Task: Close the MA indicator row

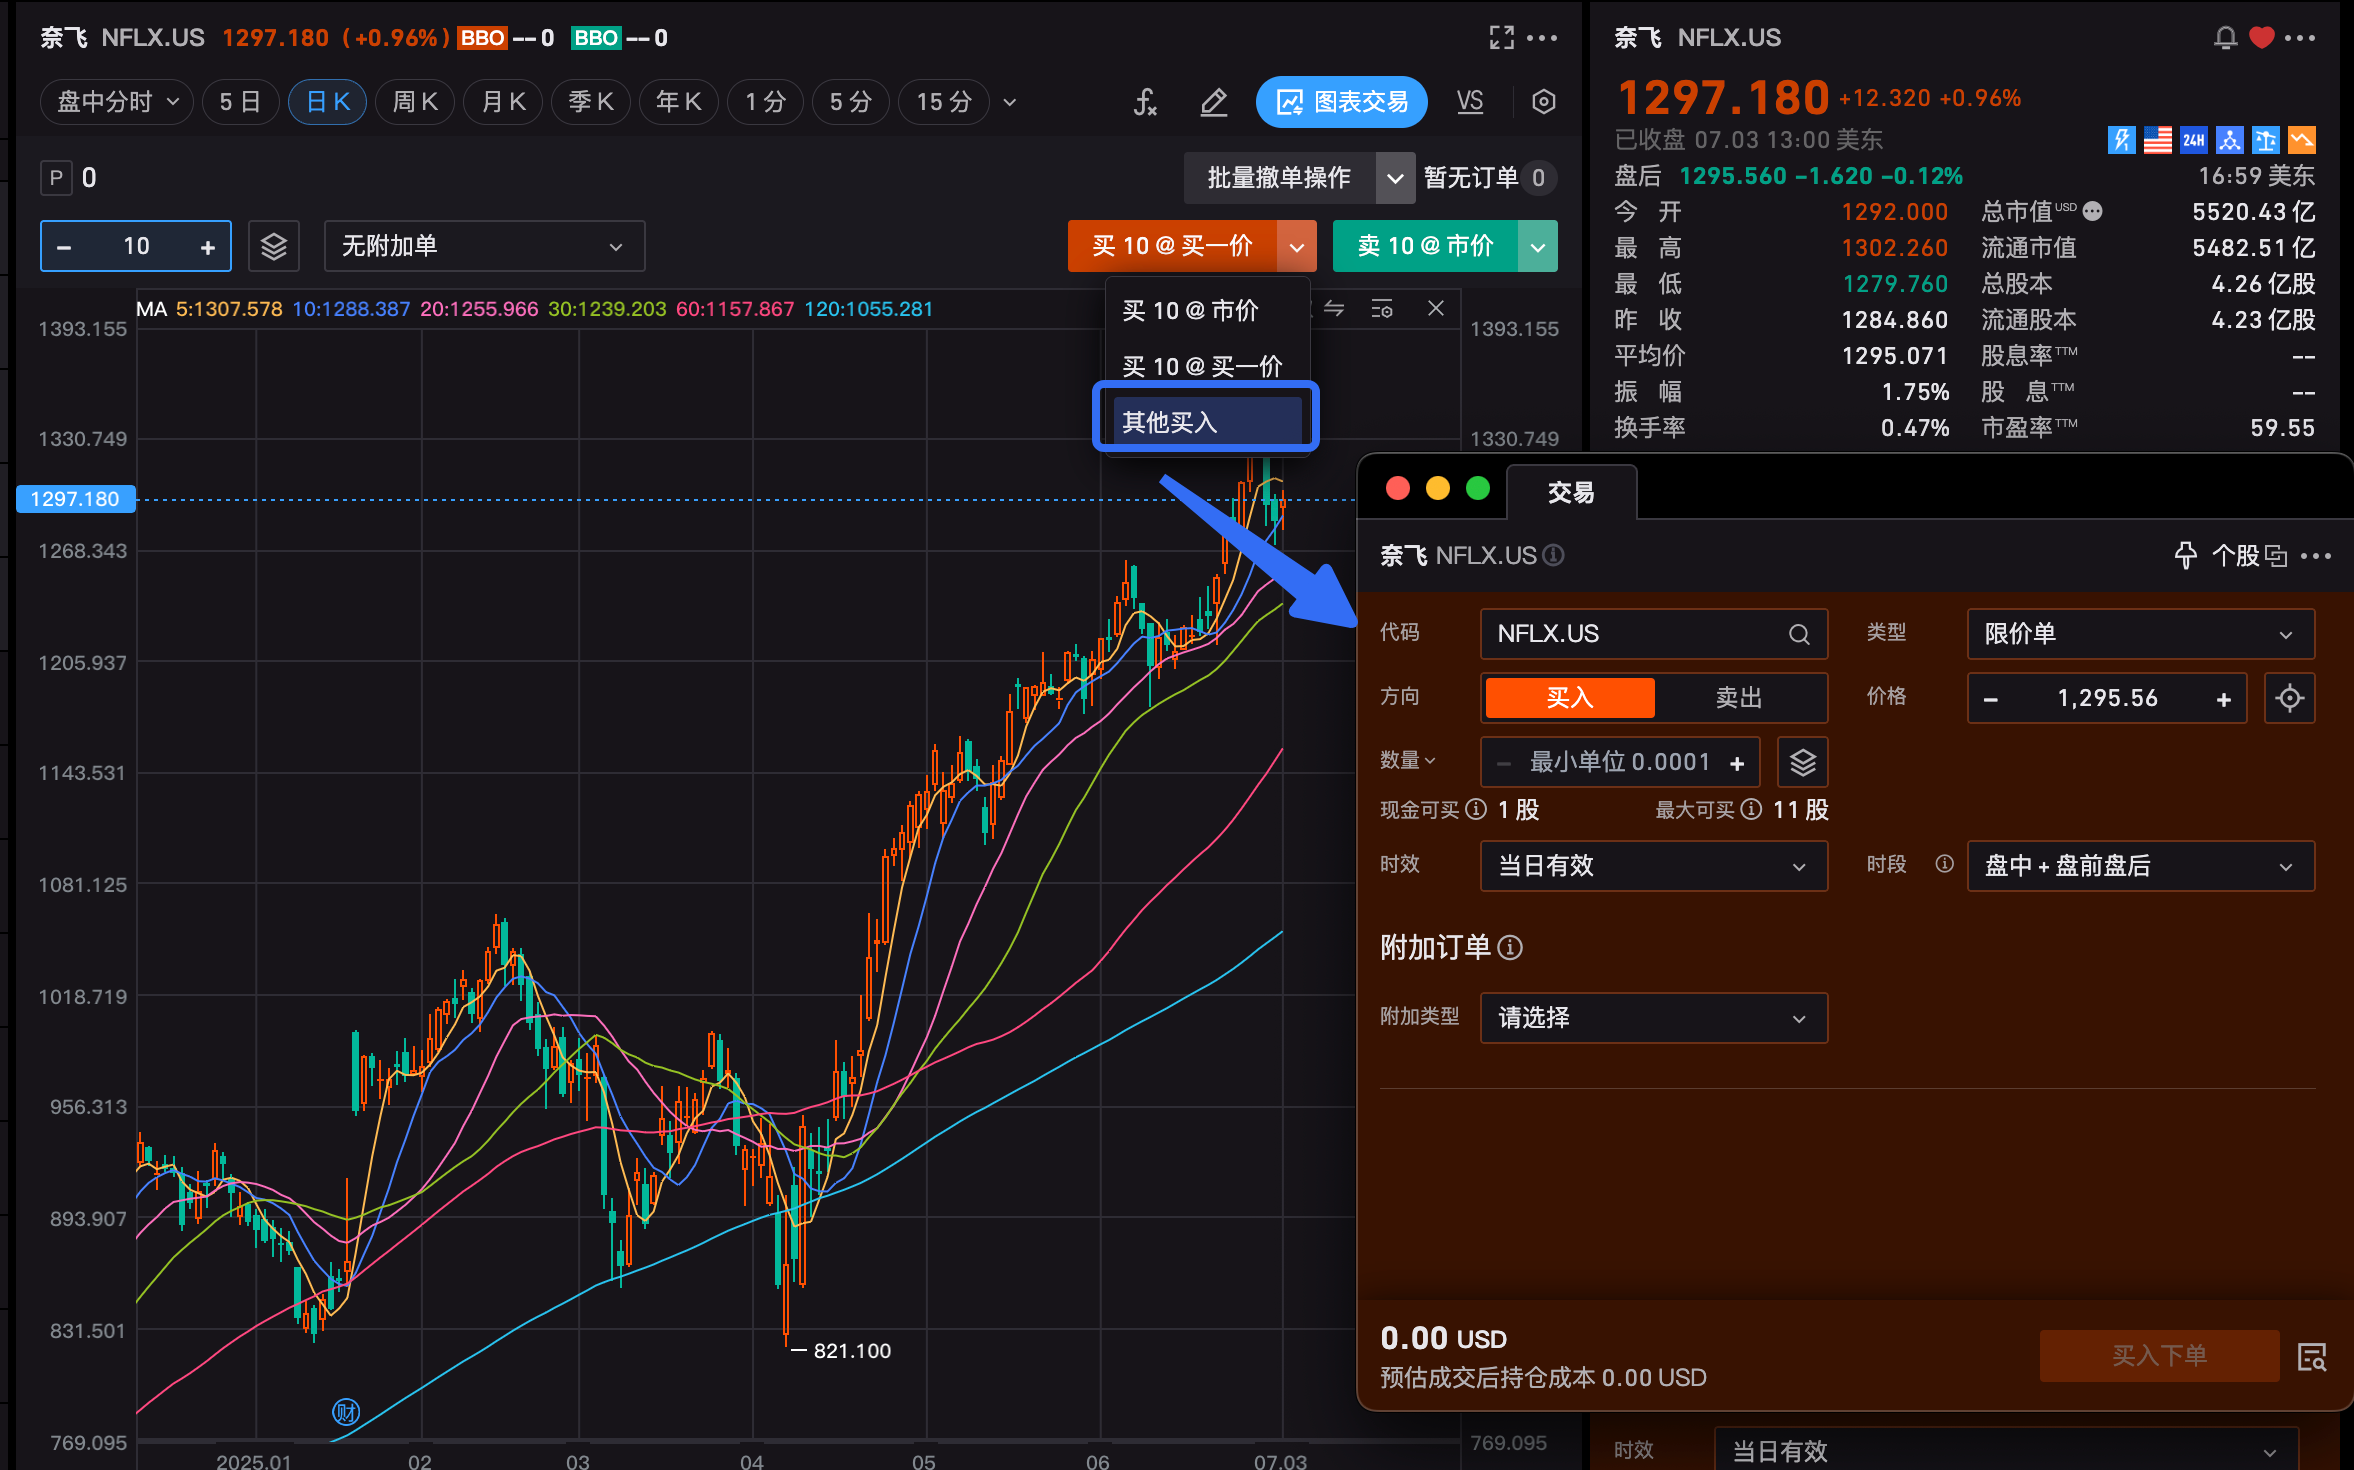Action: pos(1435,308)
